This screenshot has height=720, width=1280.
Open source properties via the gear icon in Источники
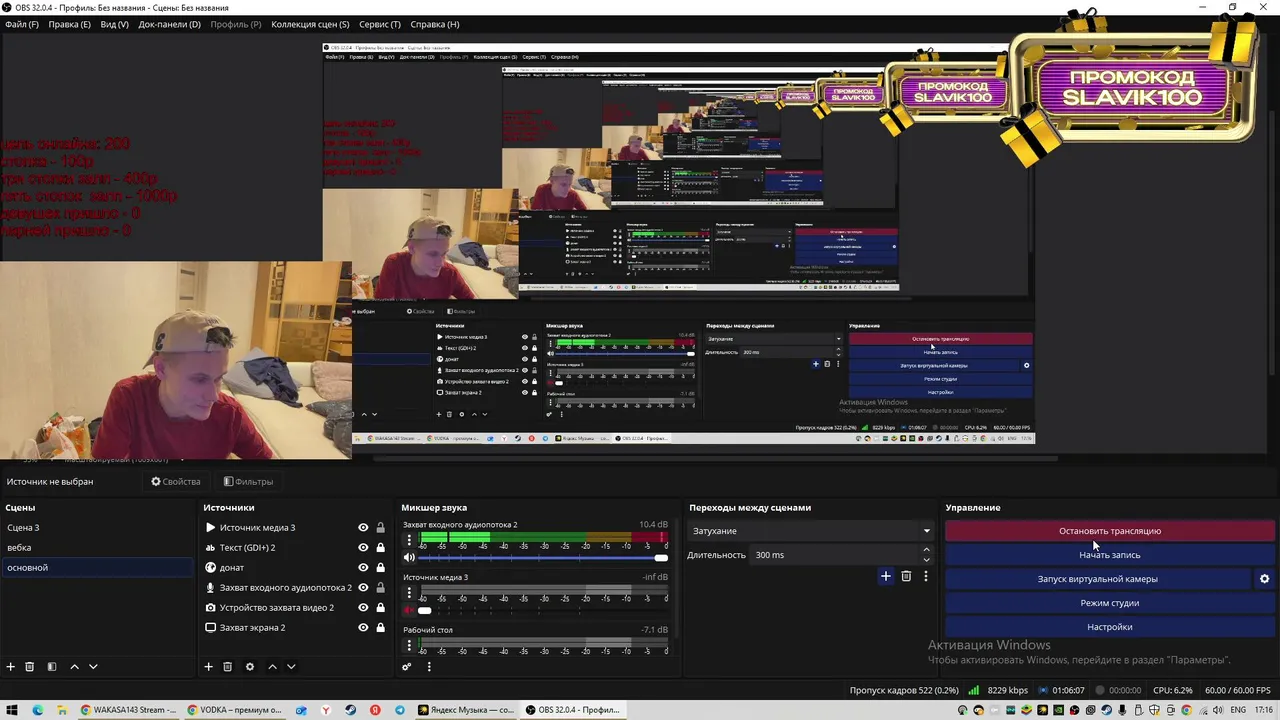250,667
